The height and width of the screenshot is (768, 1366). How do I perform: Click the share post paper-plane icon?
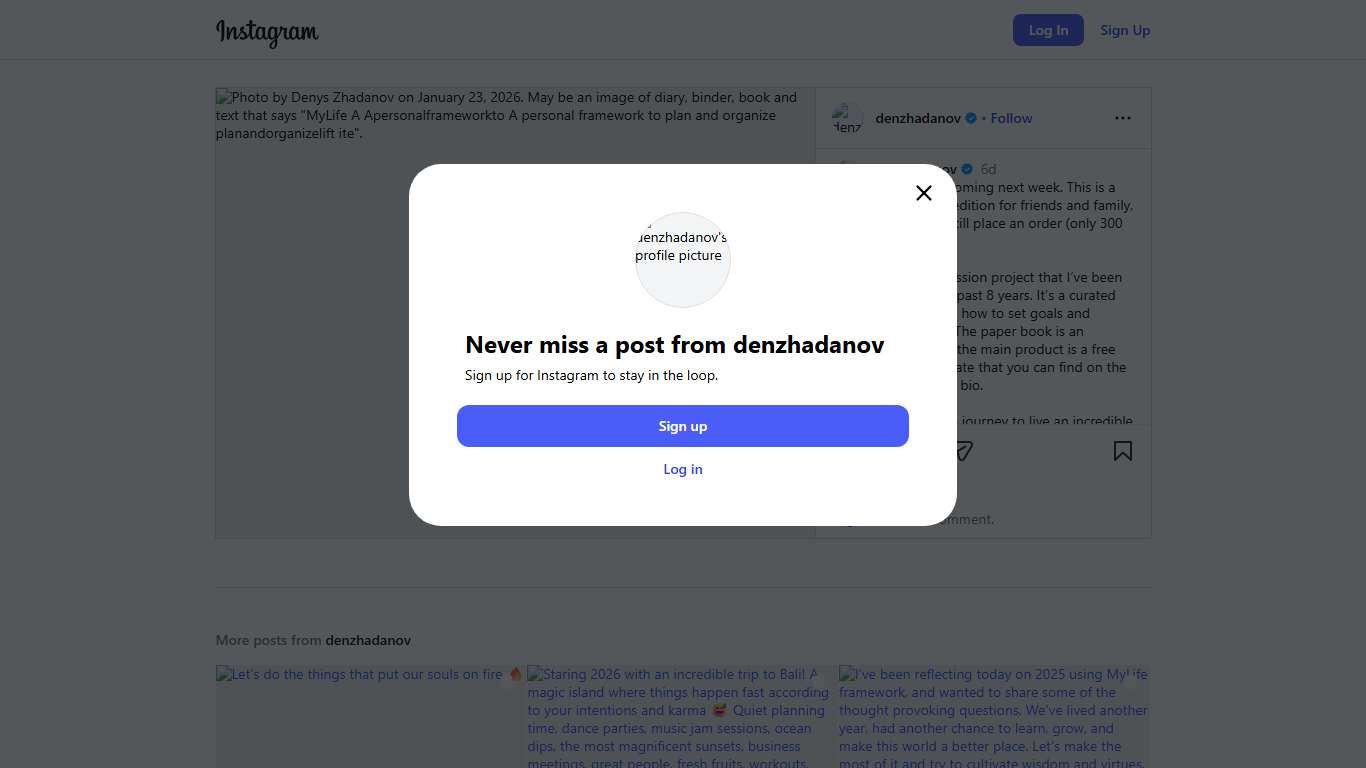[x=963, y=451]
